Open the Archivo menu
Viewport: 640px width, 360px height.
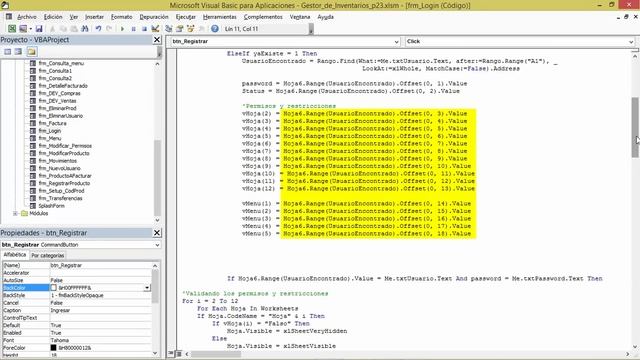click(27, 17)
